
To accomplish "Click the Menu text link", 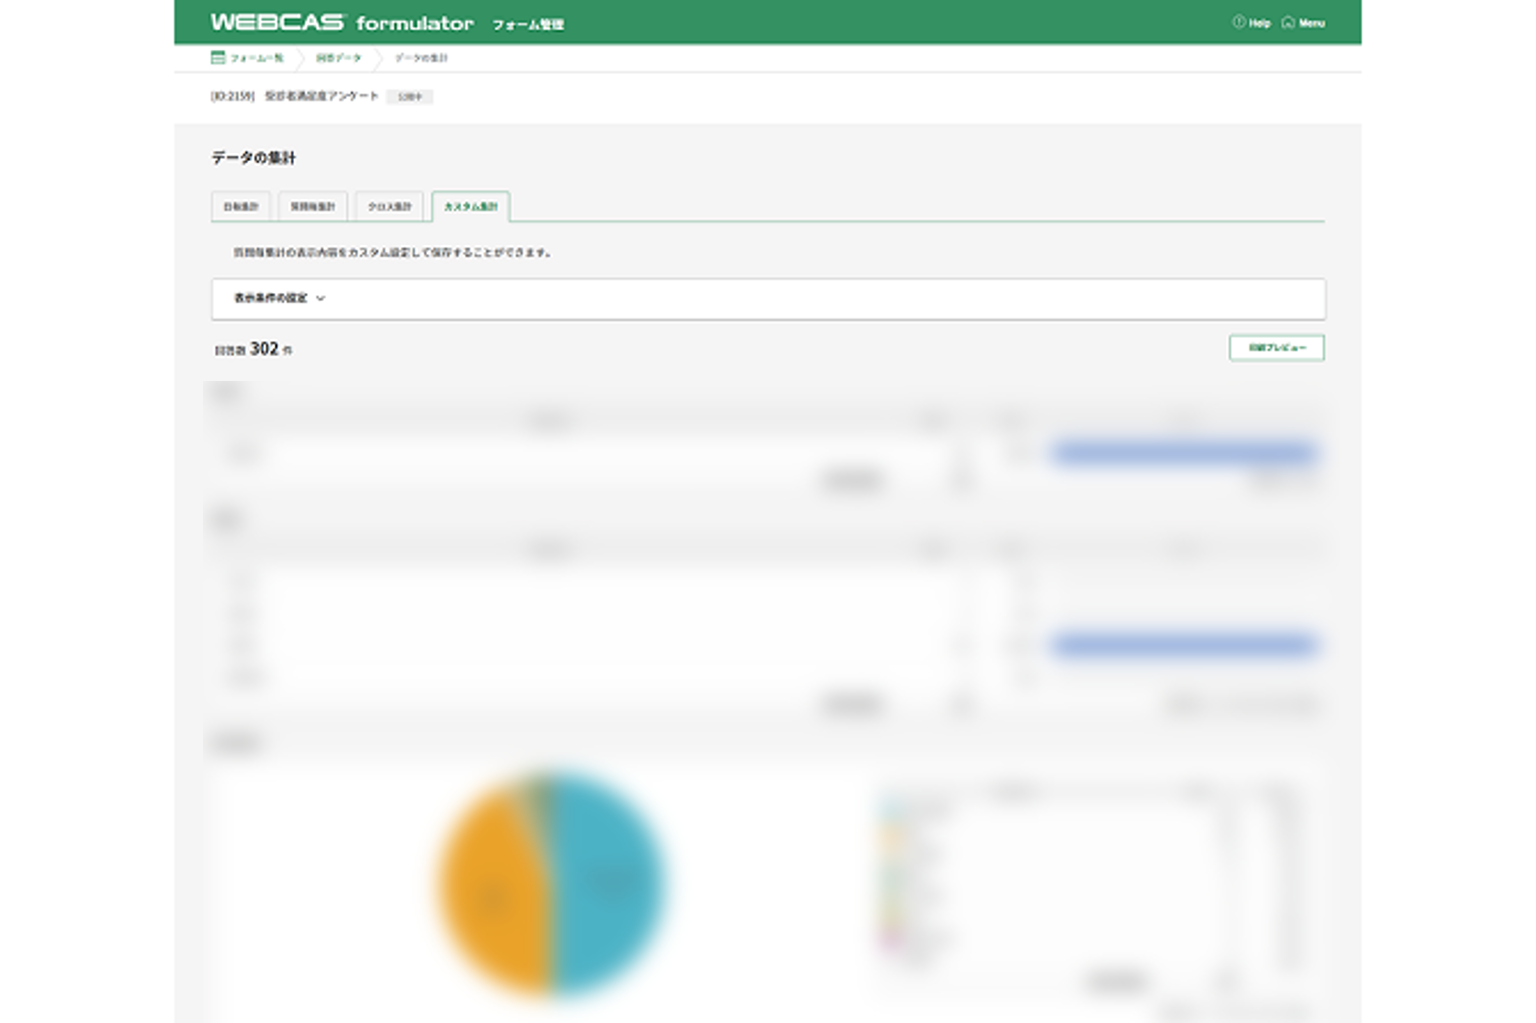I will (1312, 22).
